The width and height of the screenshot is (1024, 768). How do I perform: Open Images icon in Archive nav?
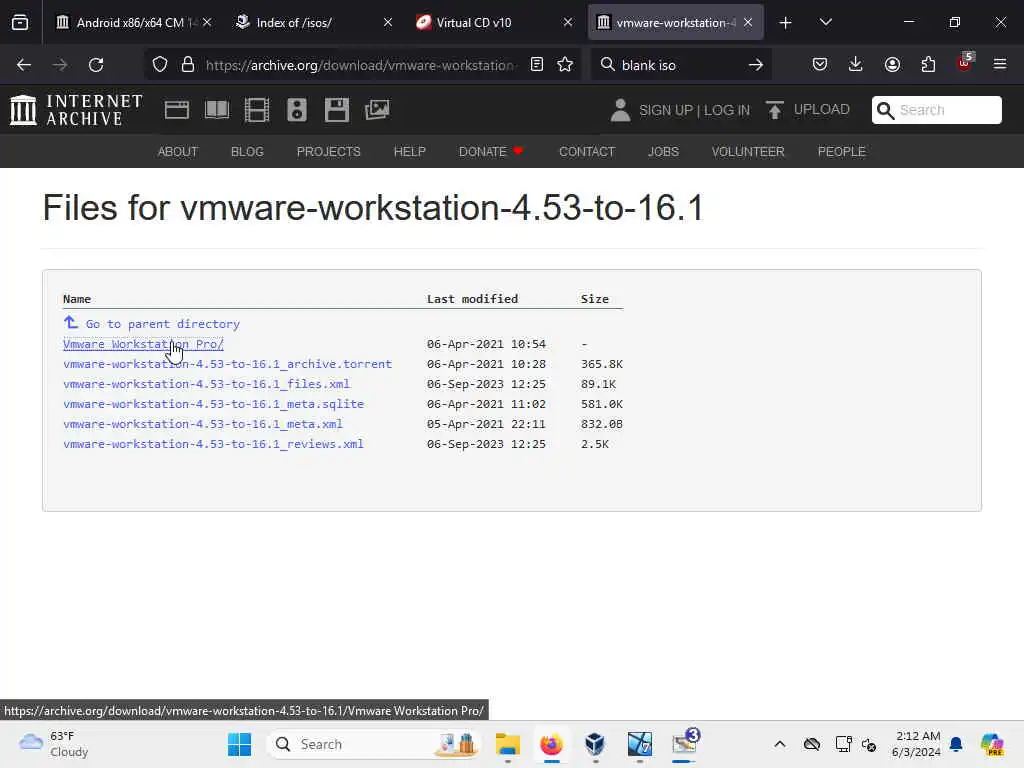click(x=377, y=110)
